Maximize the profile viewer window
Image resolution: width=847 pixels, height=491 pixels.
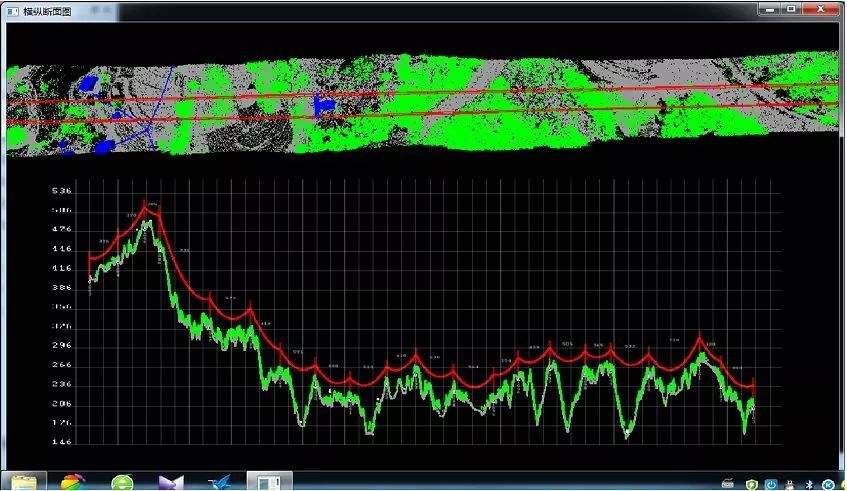[791, 9]
